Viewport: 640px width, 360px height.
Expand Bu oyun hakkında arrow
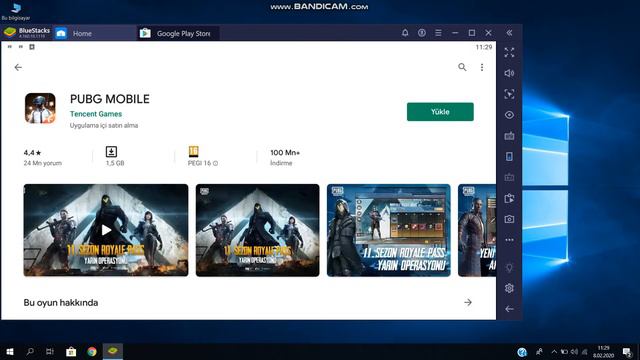point(468,302)
